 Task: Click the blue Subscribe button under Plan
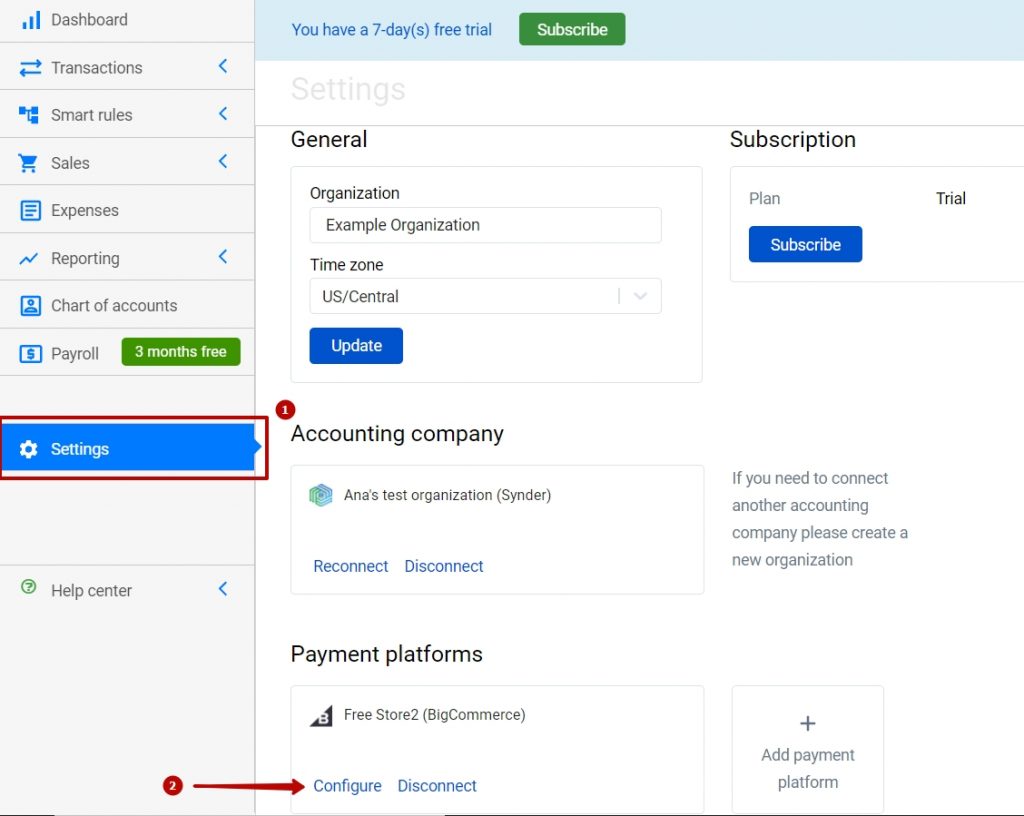click(805, 244)
